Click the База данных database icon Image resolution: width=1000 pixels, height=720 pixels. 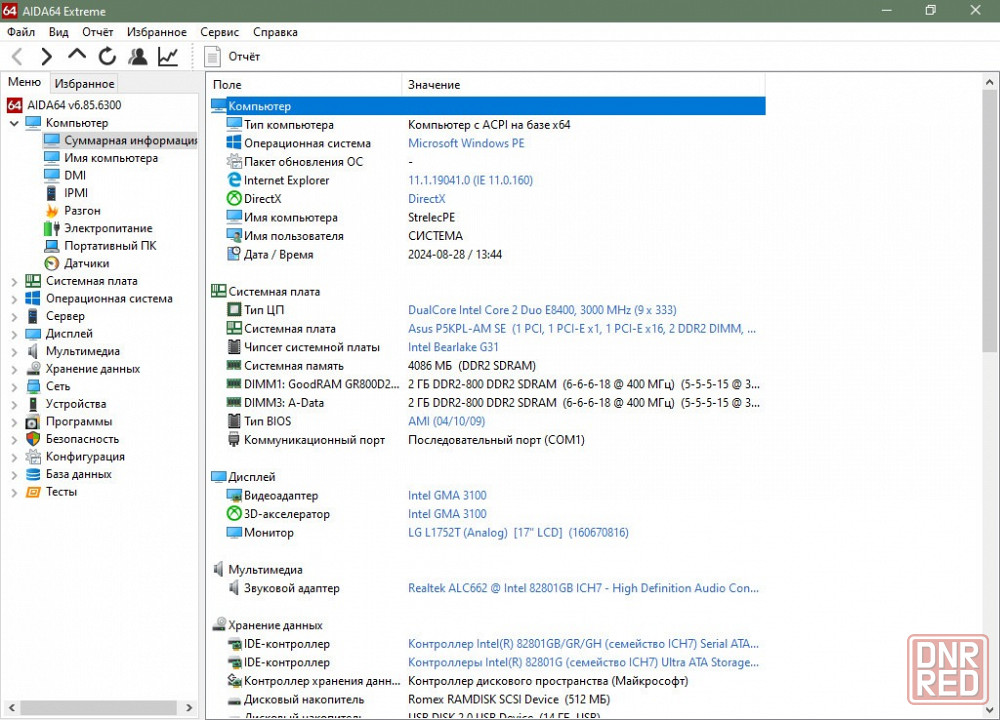click(33, 474)
